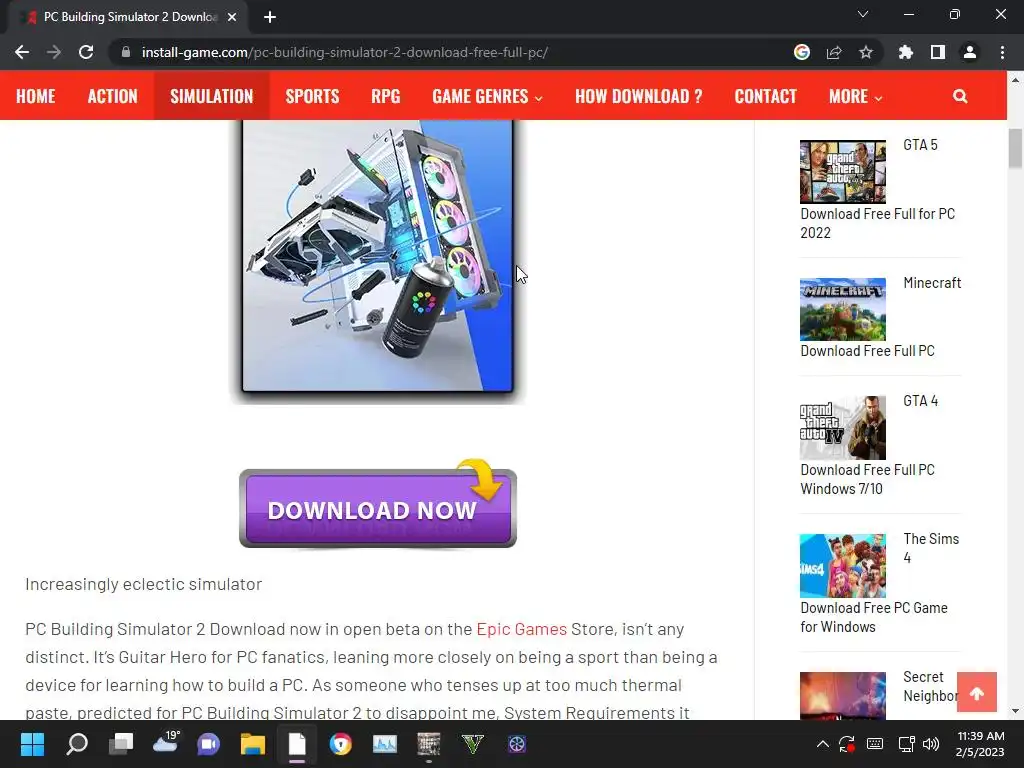Open the GTA 5 Download Free Full link
Screen dimensions: 1024x768
click(878, 223)
